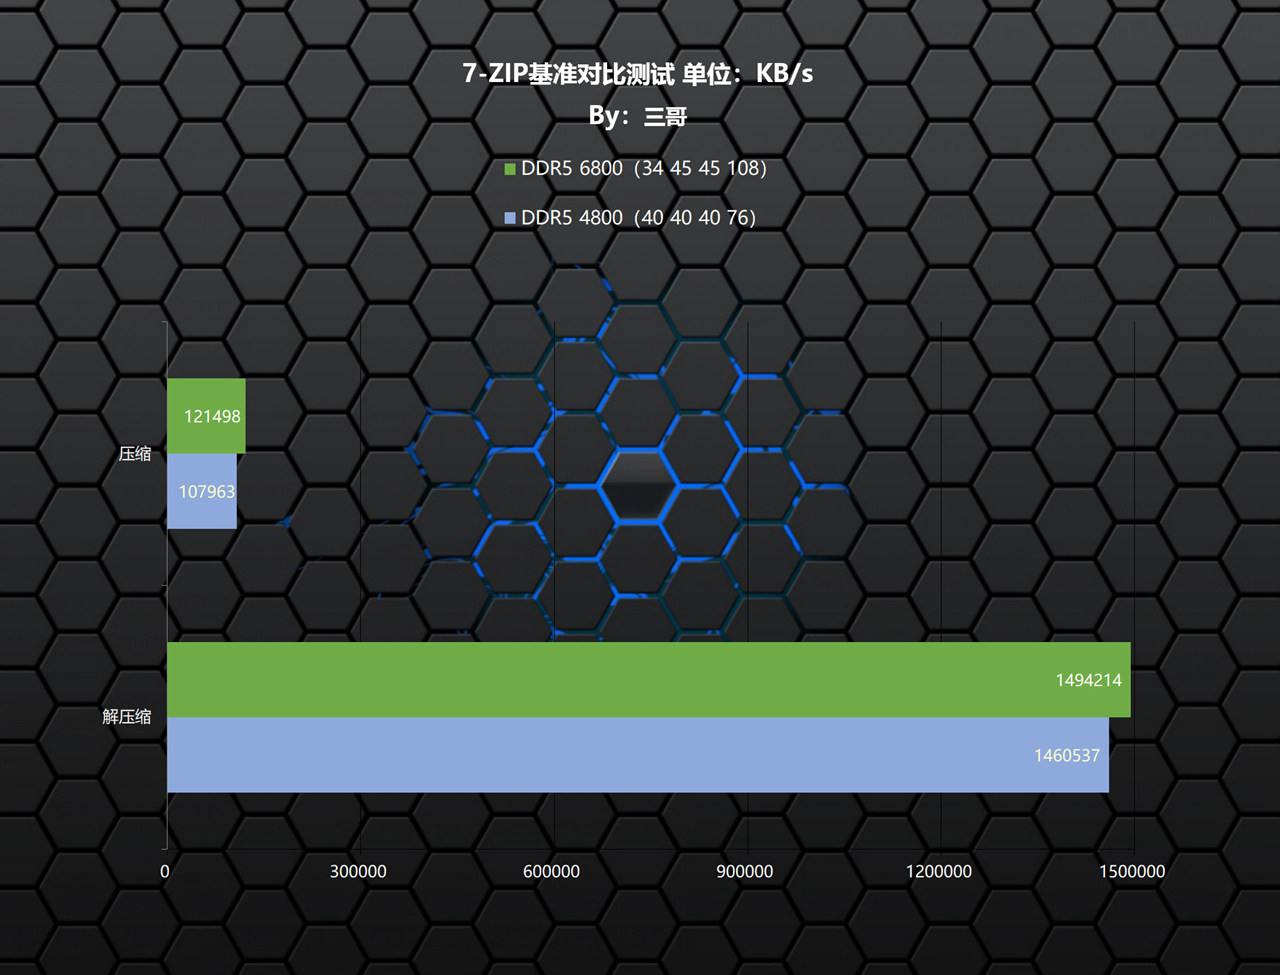Select the blue 解压缩 bar showing 1460537
The width and height of the screenshot is (1280, 975).
pyautogui.click(x=638, y=755)
